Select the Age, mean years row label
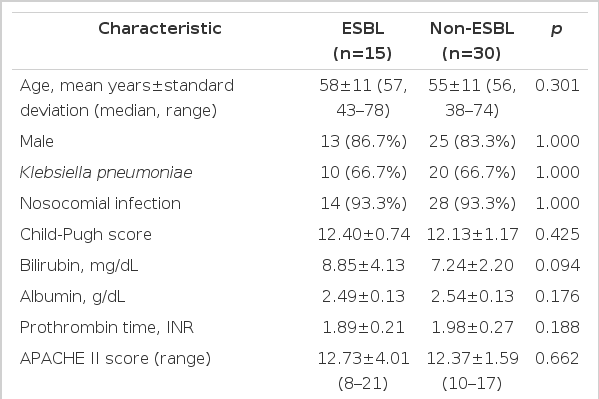The image size is (599, 399). pos(126,98)
